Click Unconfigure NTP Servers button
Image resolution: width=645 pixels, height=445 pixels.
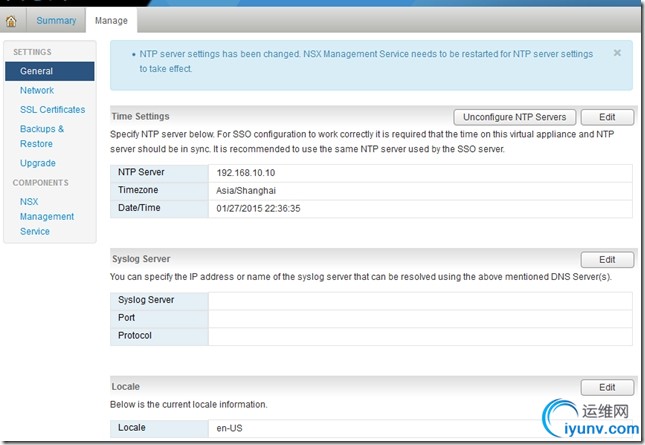coord(515,117)
